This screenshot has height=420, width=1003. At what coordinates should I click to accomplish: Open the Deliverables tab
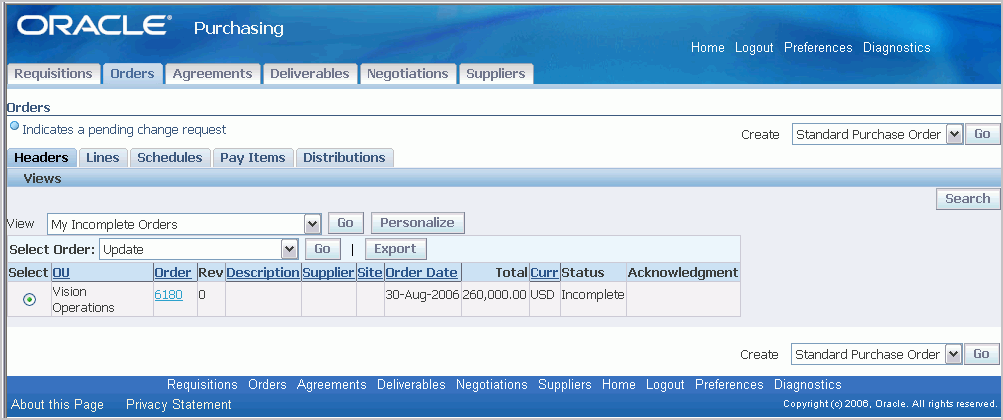click(310, 74)
